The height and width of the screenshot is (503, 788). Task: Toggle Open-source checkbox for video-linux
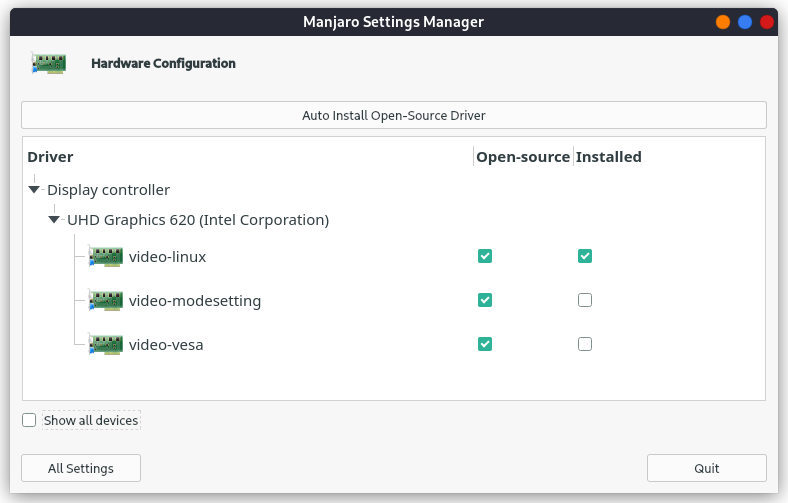coord(485,256)
